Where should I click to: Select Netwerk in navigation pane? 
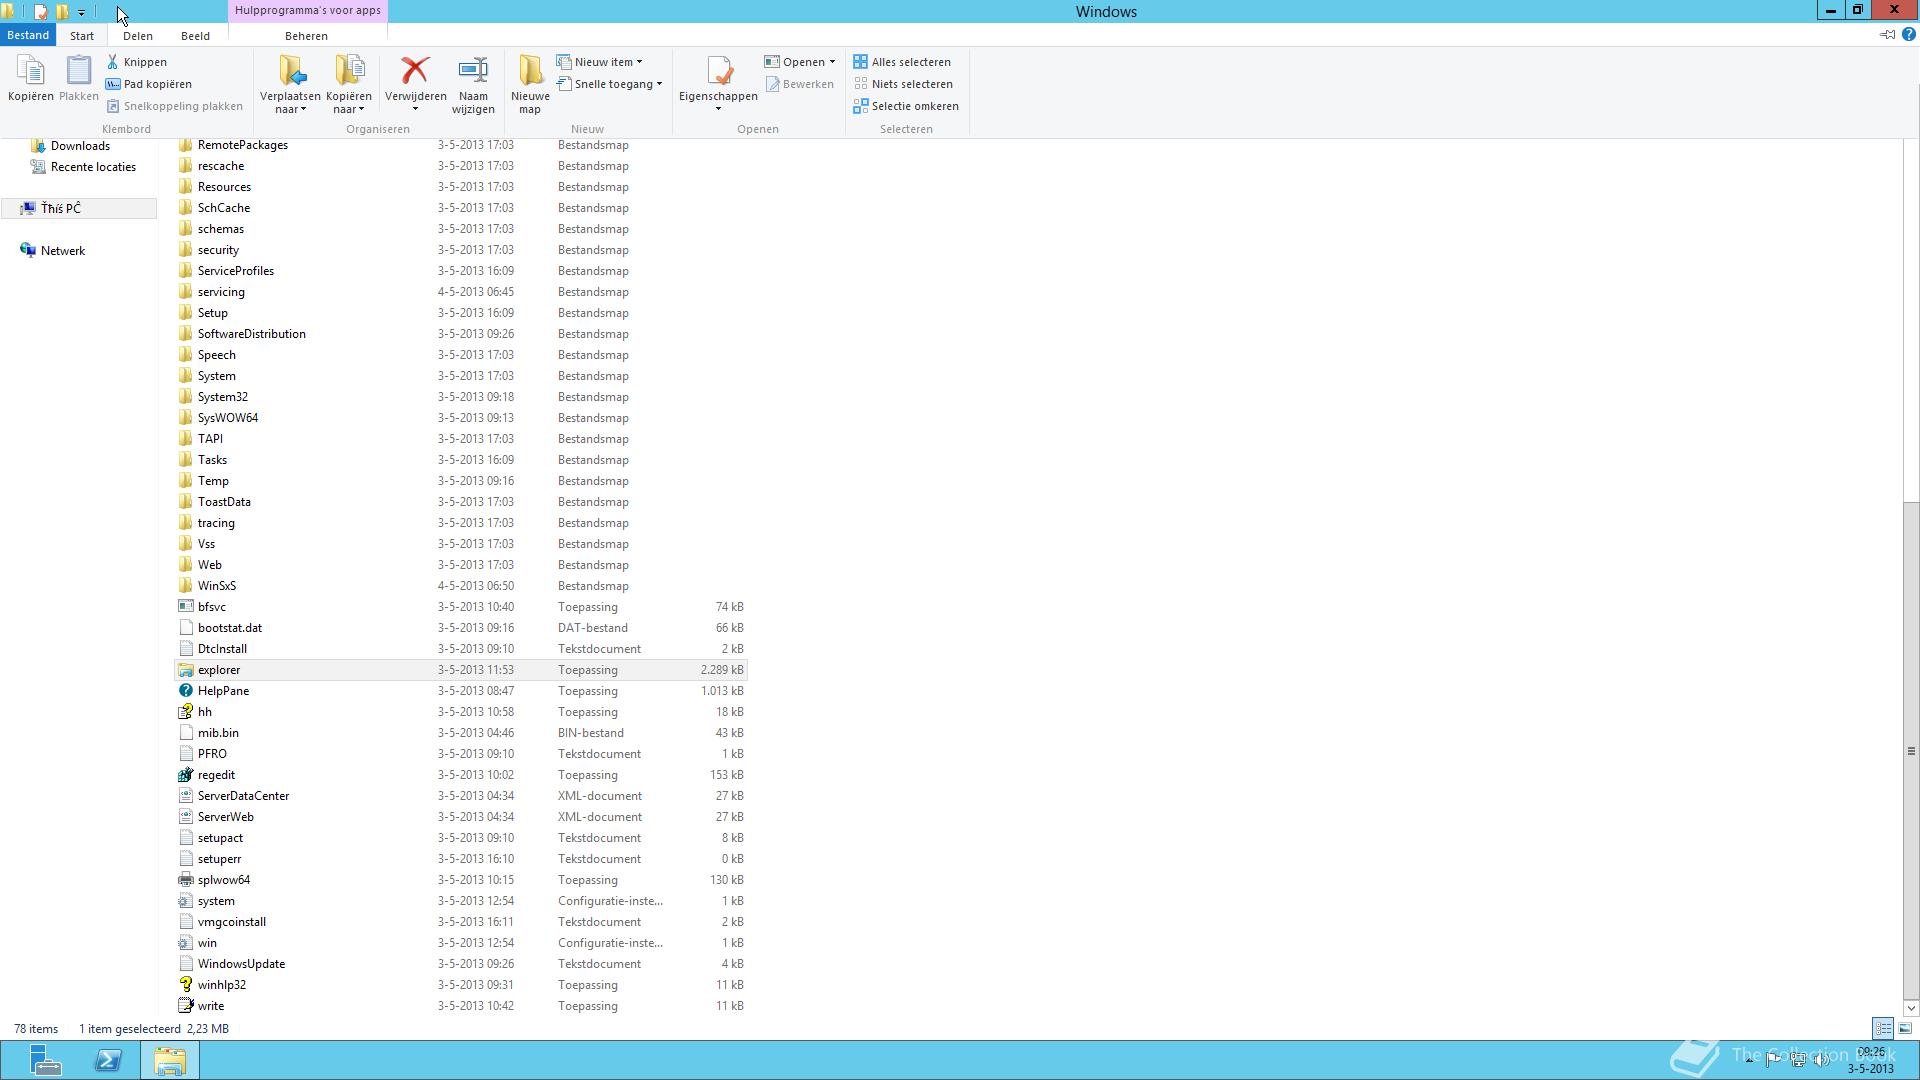[62, 251]
